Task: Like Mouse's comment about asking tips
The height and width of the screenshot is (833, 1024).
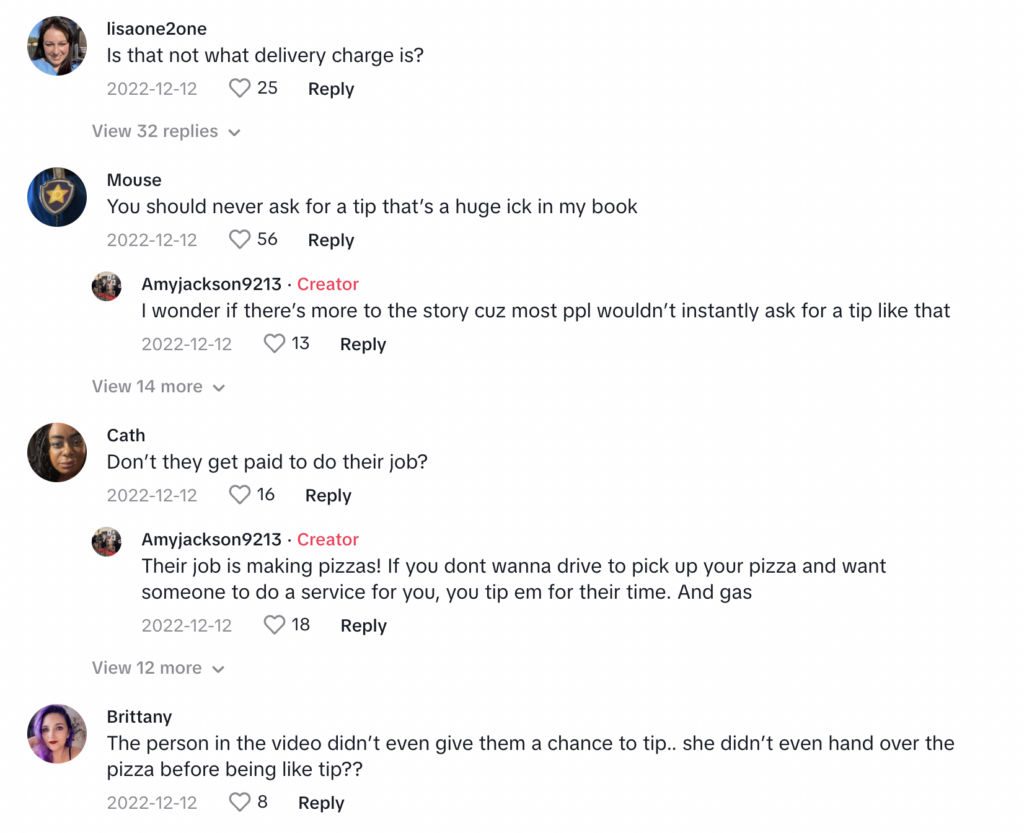Action: tap(240, 240)
